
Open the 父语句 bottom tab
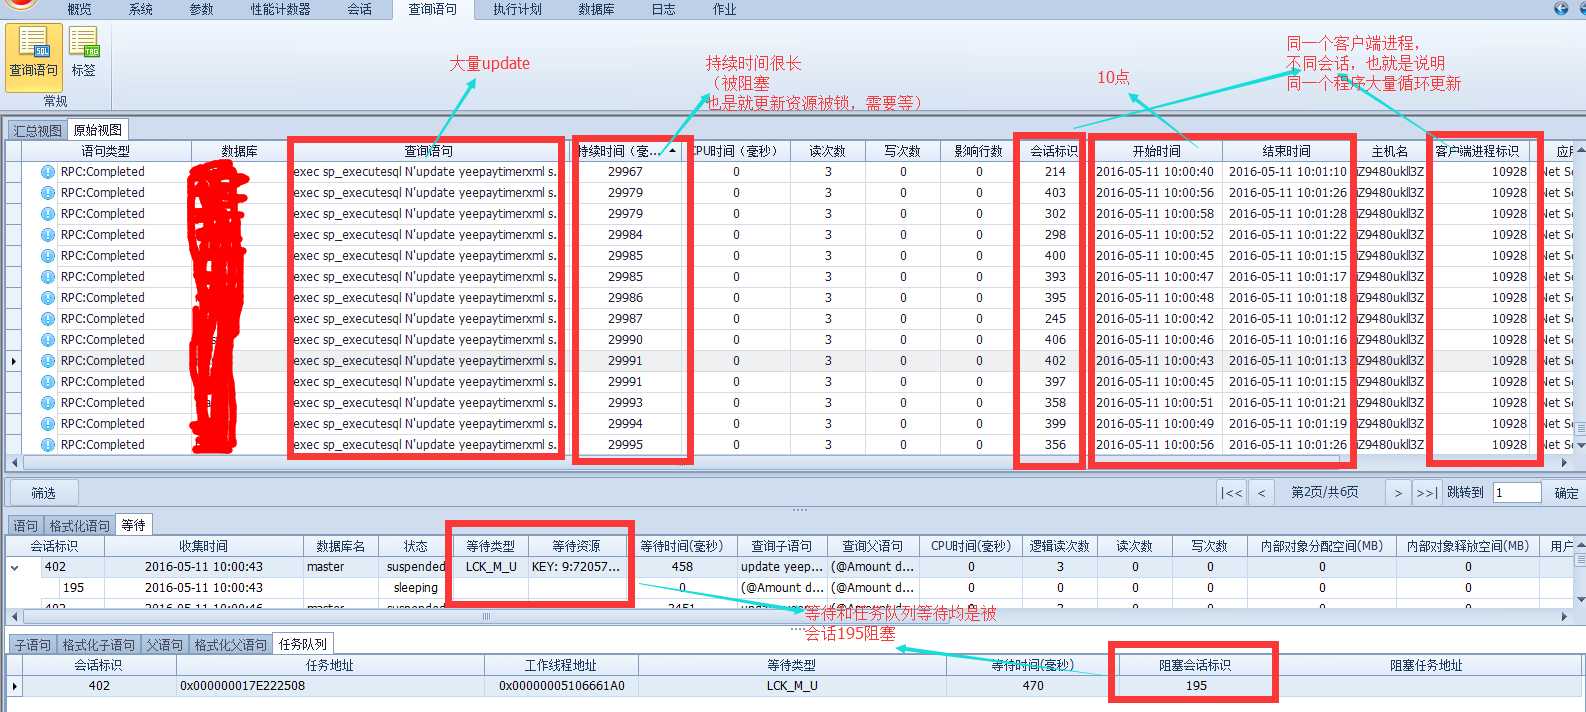pyautogui.click(x=164, y=645)
